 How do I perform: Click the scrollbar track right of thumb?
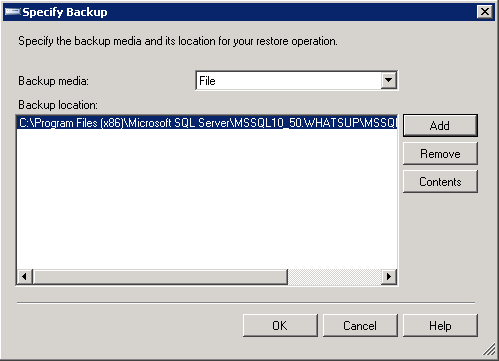pos(334,276)
